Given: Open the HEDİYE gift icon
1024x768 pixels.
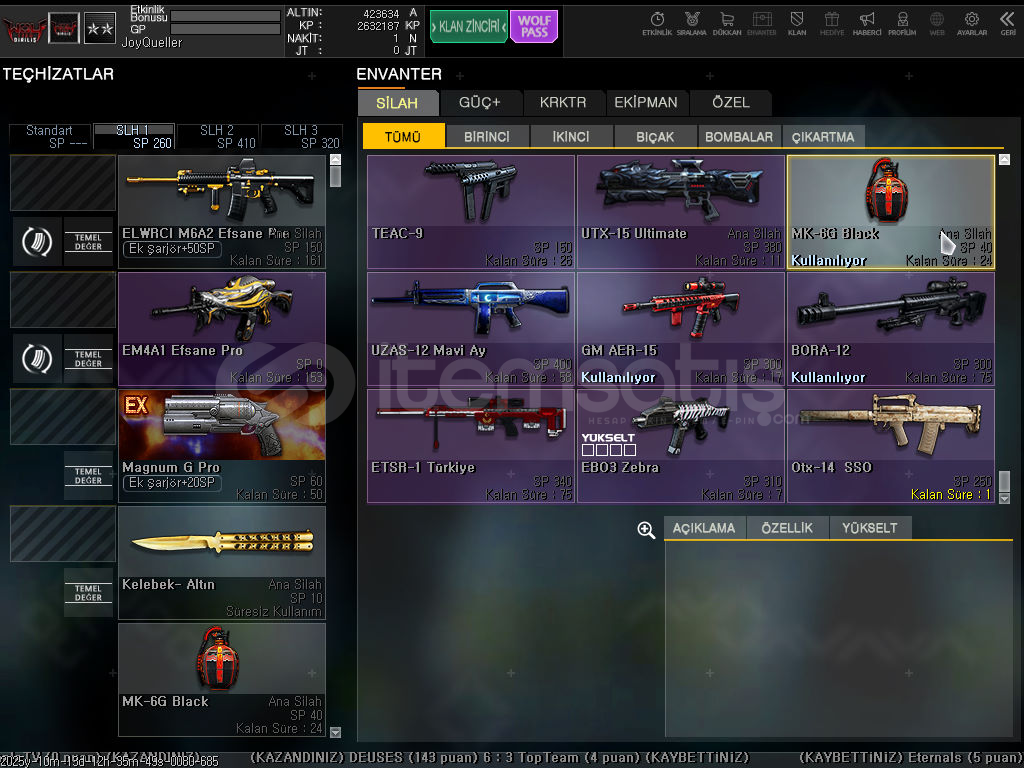Looking at the screenshot, I should click(x=831, y=24).
